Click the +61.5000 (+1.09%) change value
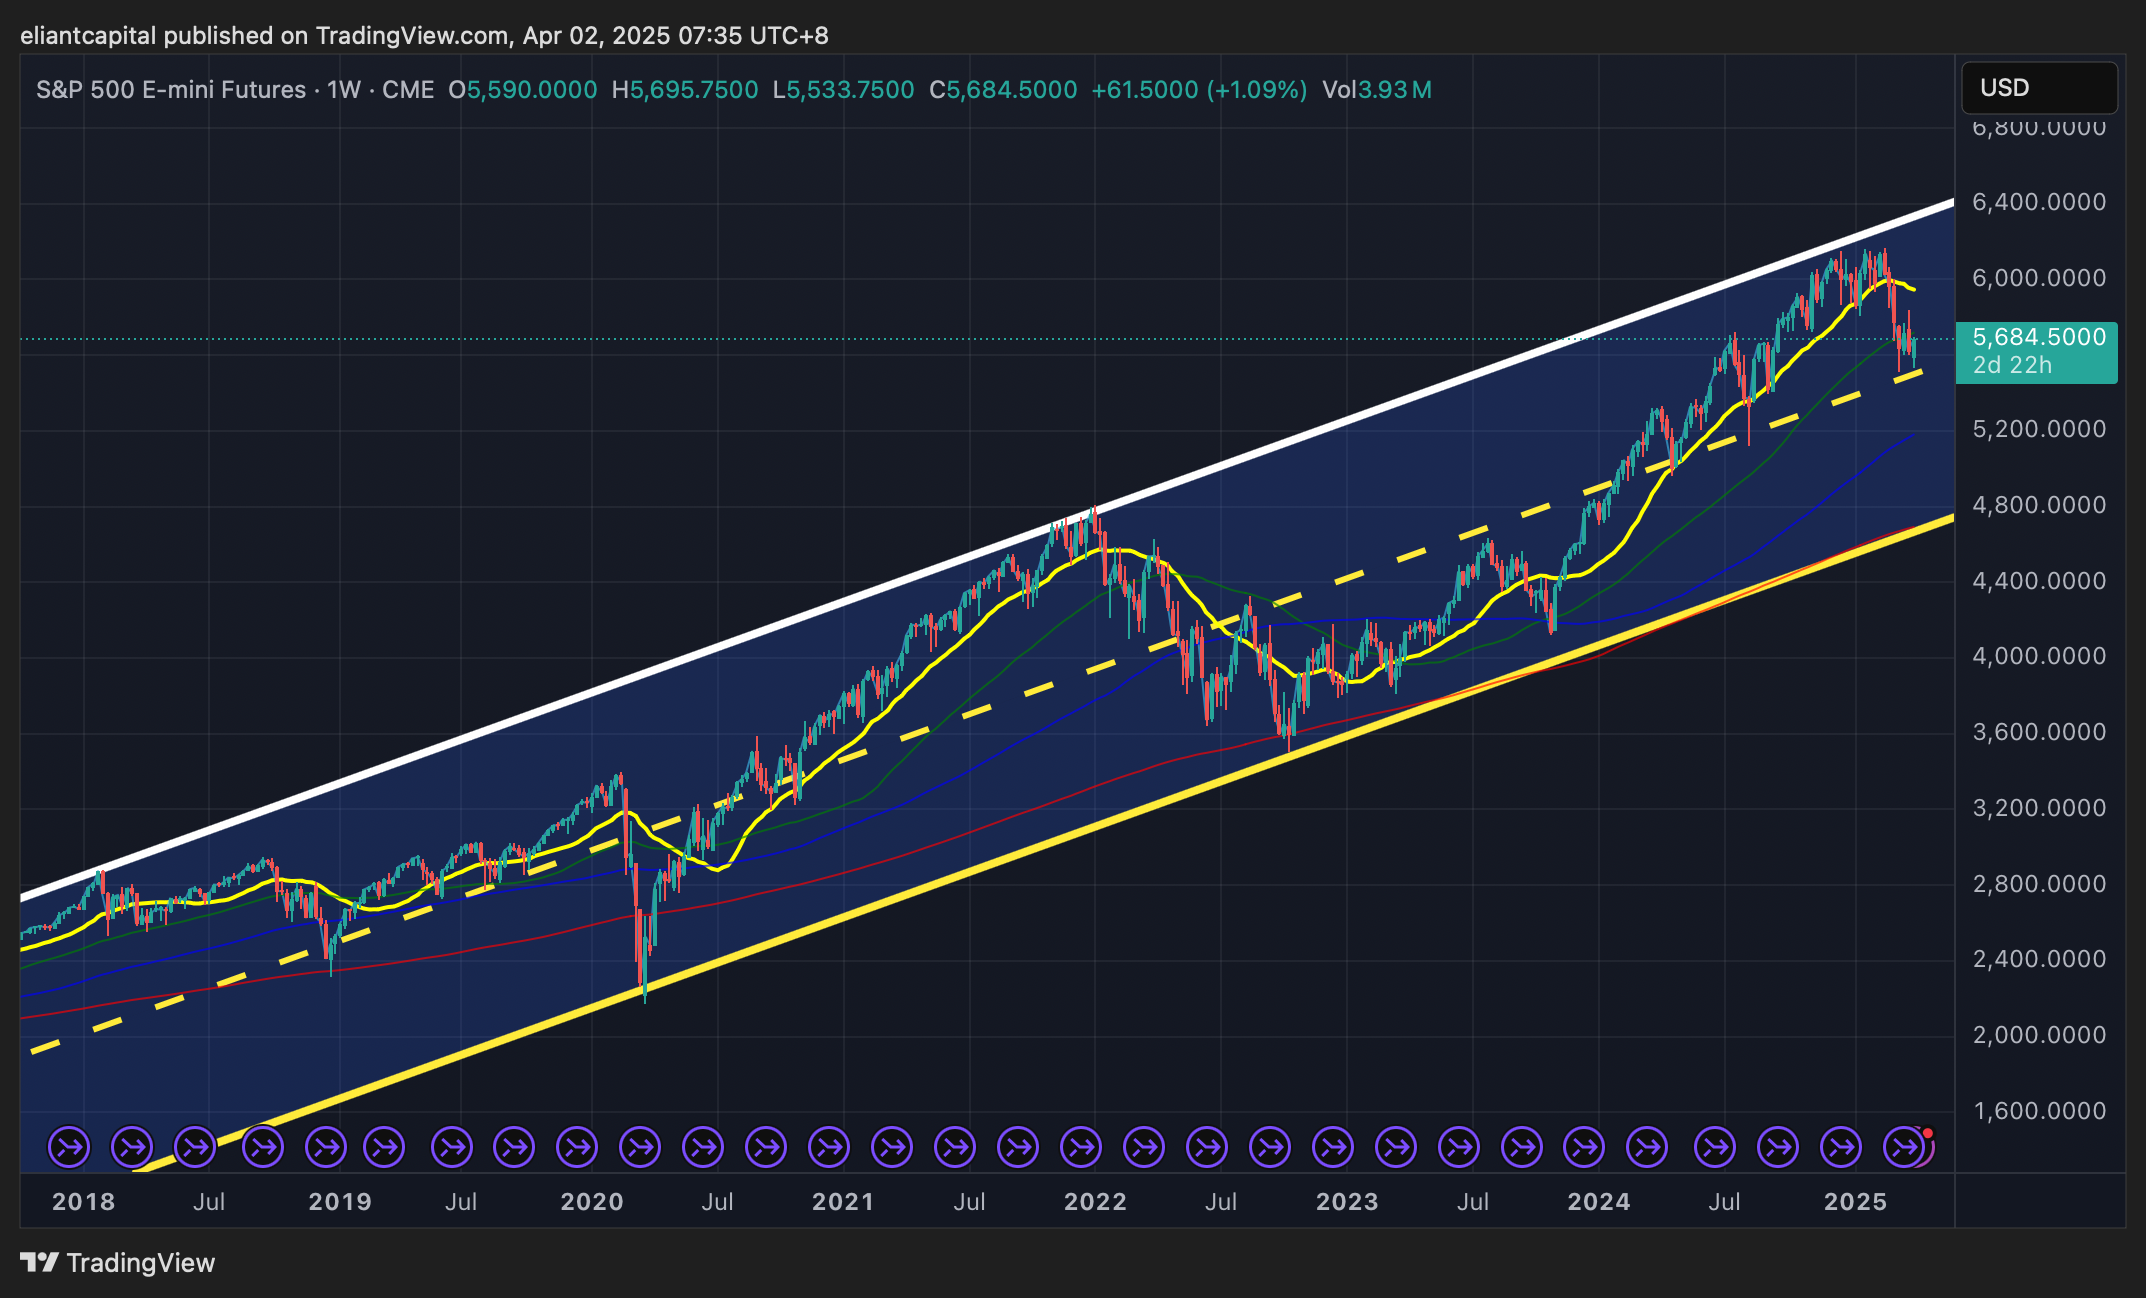The image size is (2146, 1298). tap(1198, 90)
